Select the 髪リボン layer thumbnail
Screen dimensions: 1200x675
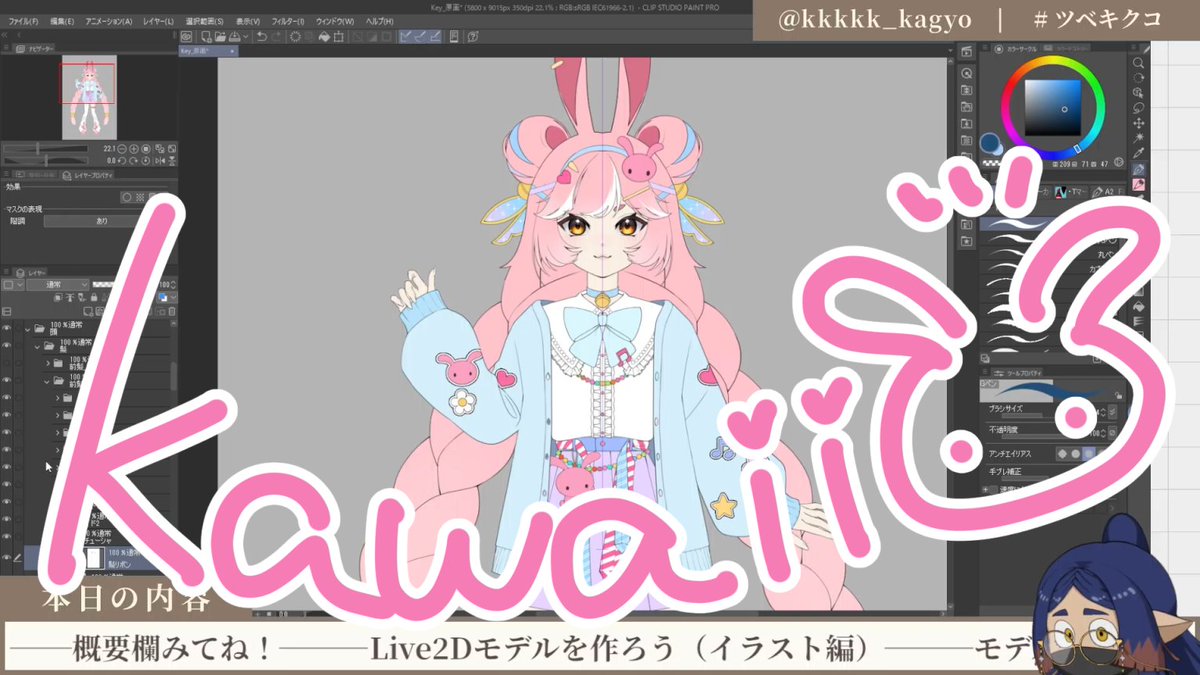pos(95,557)
